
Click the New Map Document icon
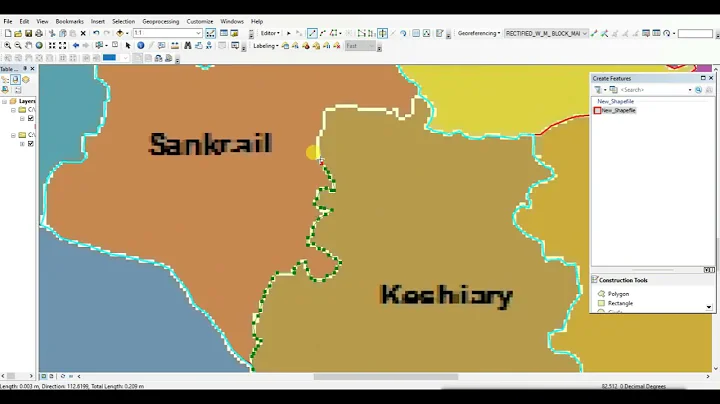pyautogui.click(x=8, y=34)
